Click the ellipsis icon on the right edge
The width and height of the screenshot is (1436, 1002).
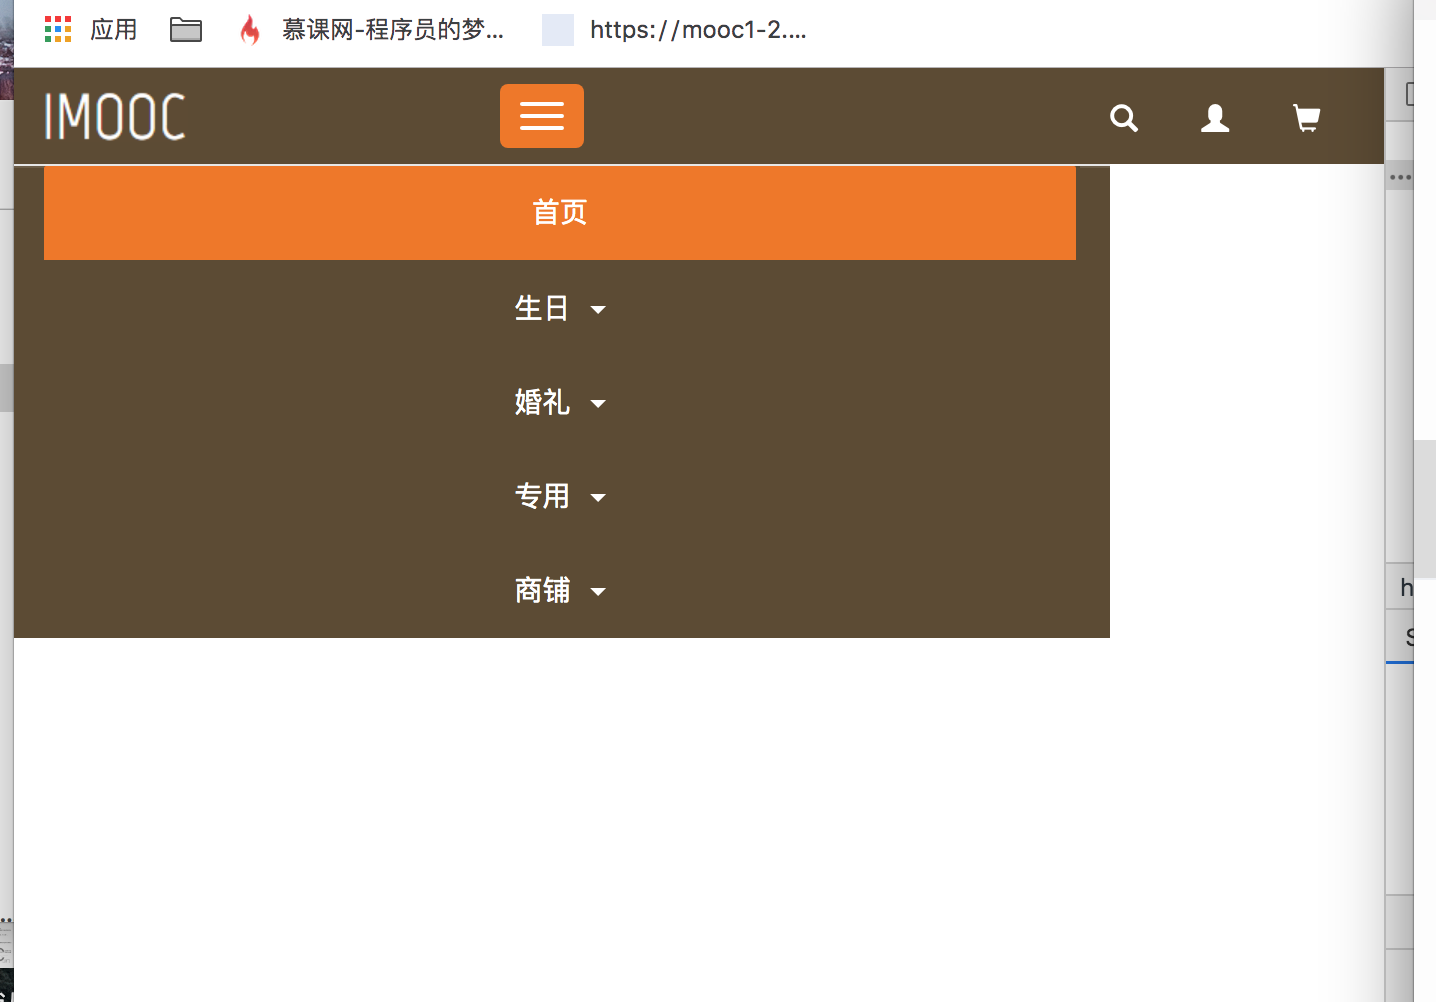(x=1398, y=176)
